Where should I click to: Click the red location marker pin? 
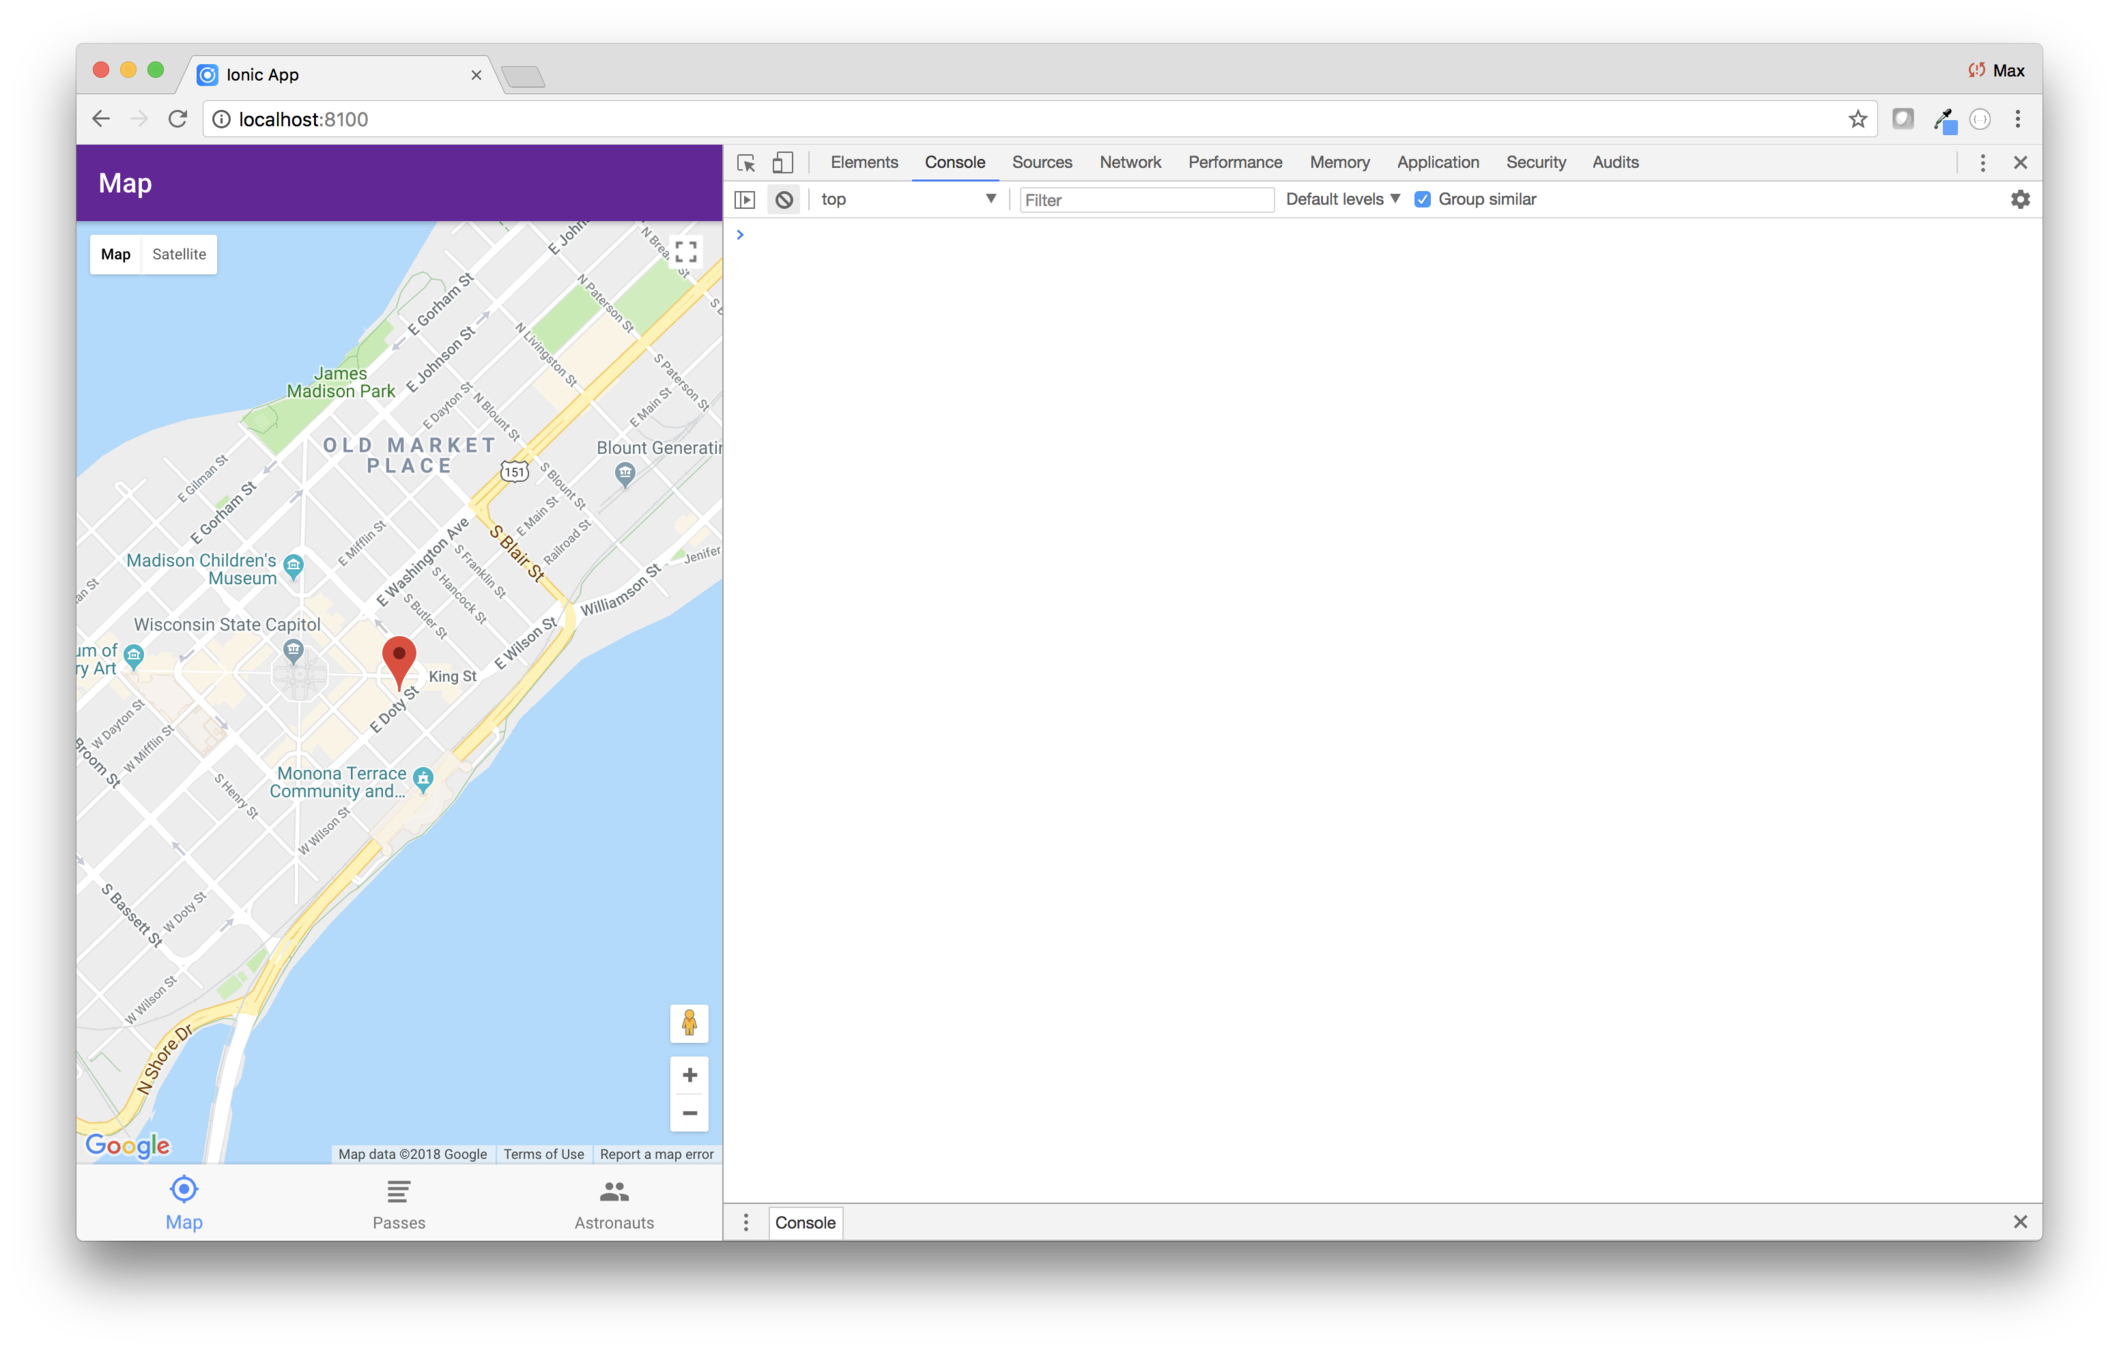point(399,660)
